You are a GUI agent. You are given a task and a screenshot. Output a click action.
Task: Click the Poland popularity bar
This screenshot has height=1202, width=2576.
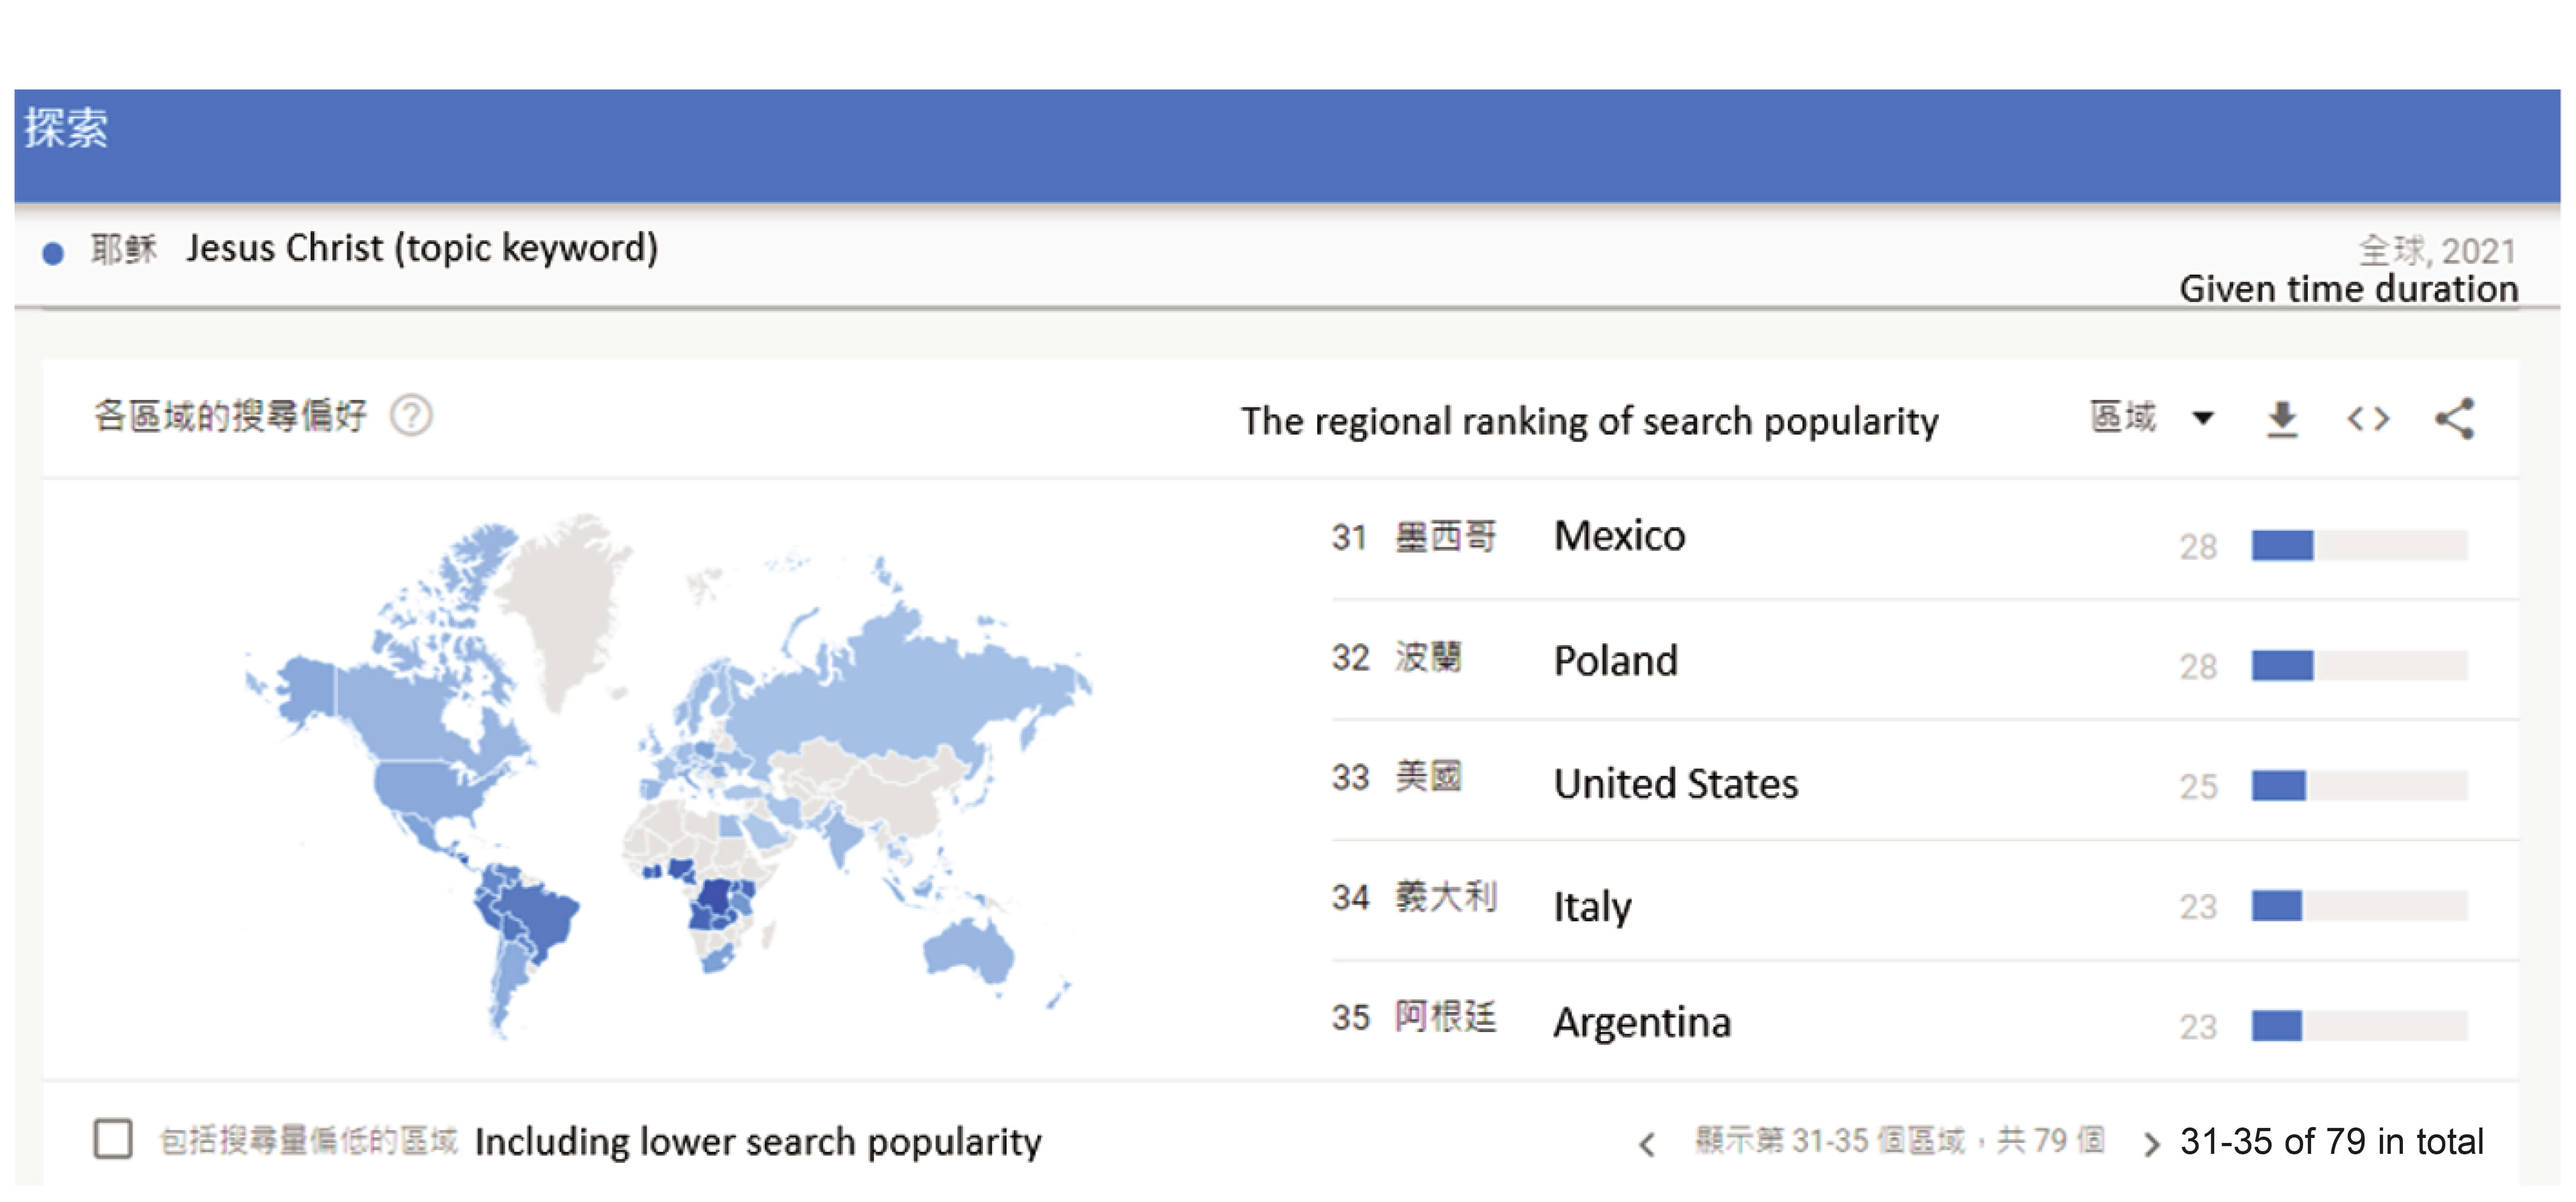(2359, 665)
